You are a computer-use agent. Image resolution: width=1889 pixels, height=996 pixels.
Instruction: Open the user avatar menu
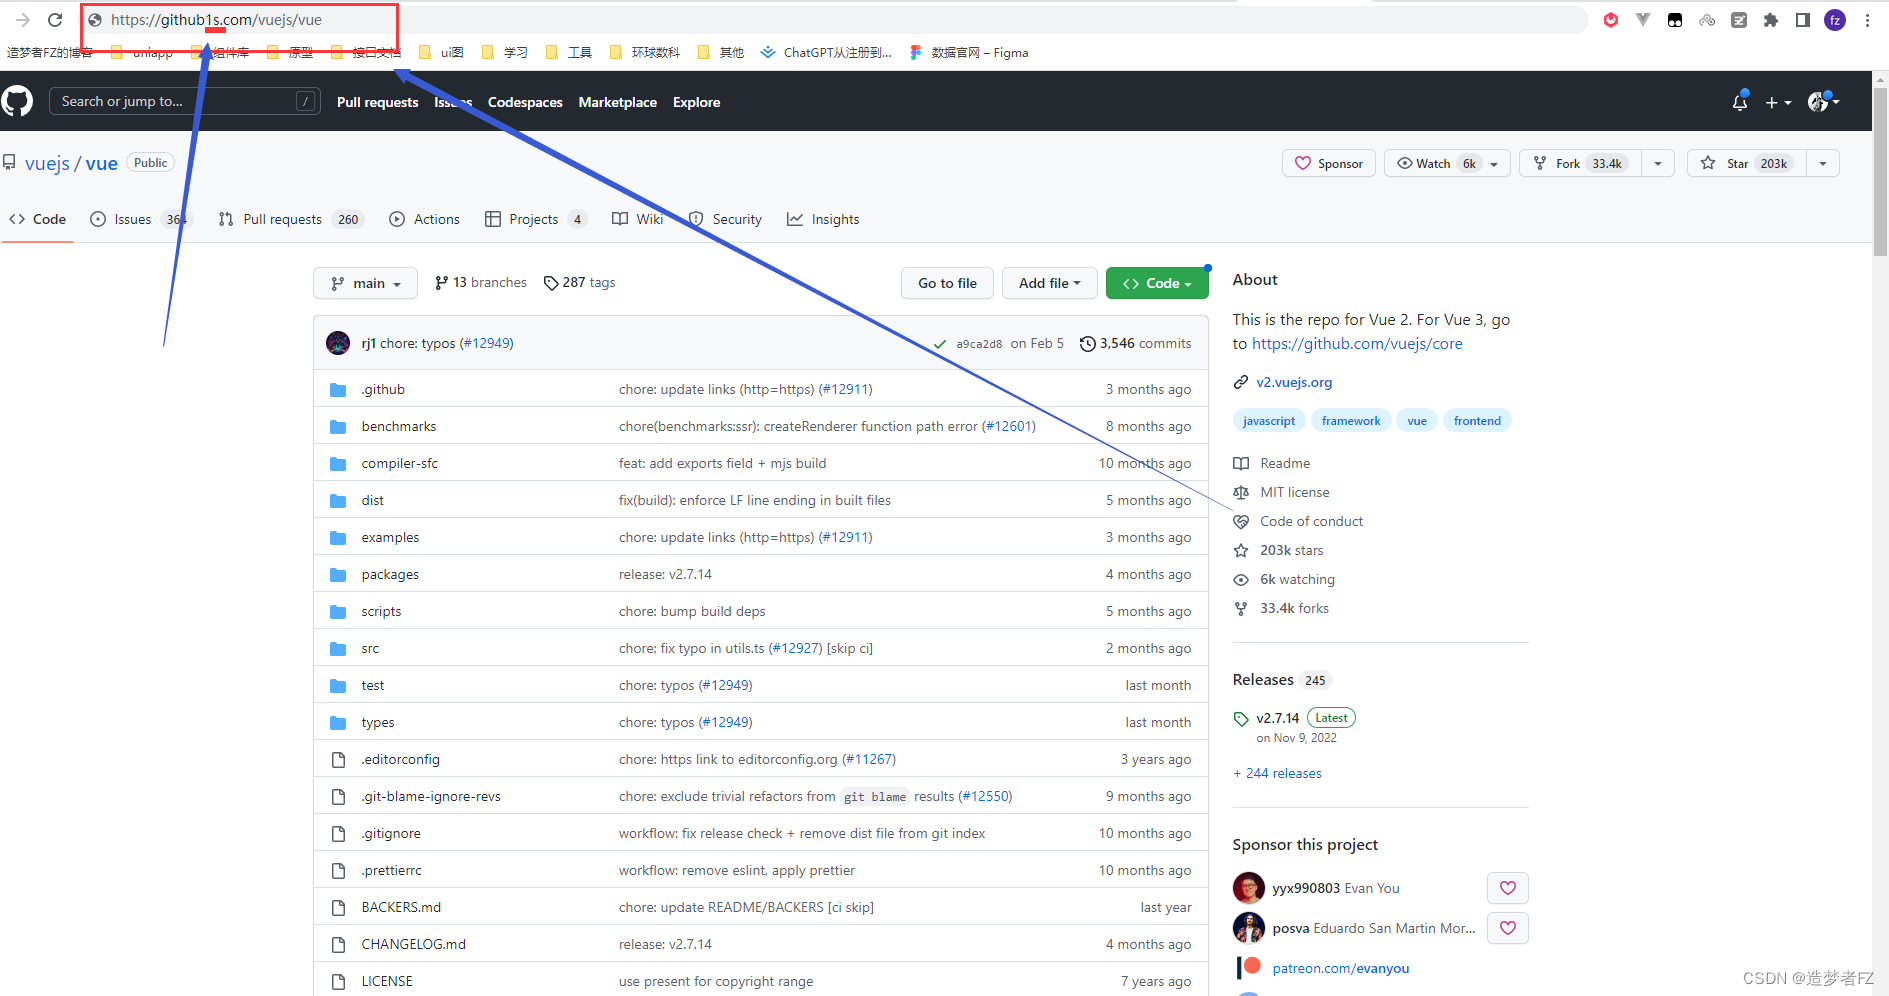coord(1823,102)
